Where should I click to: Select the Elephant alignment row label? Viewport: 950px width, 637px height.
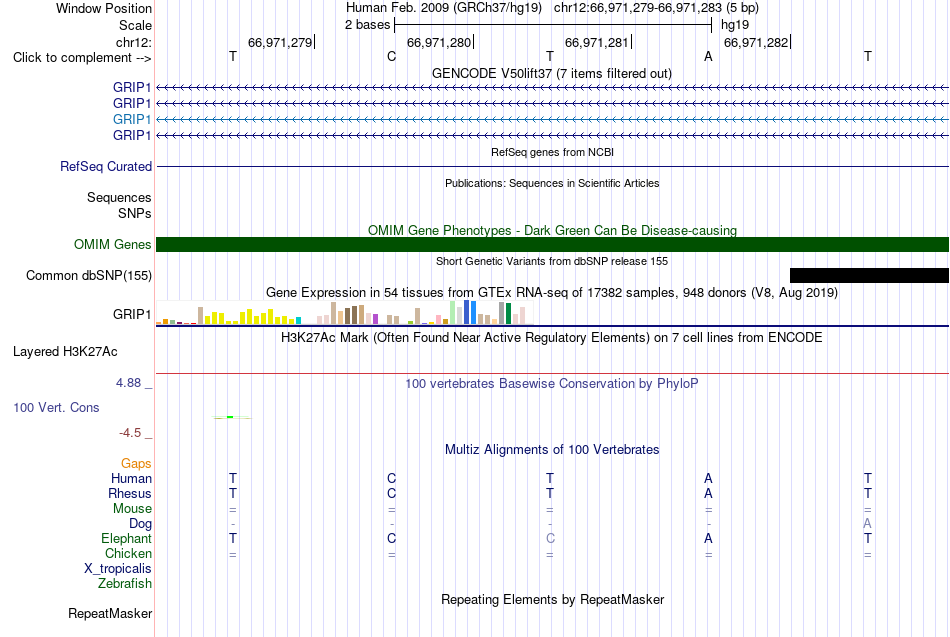pos(126,538)
